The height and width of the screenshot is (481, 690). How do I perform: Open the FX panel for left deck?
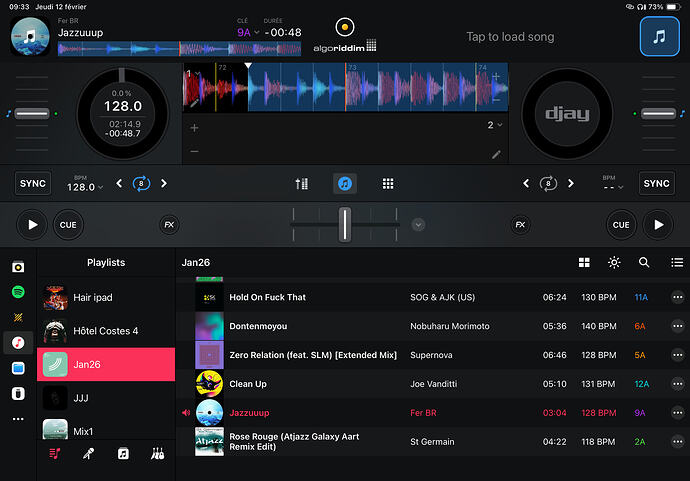click(169, 225)
